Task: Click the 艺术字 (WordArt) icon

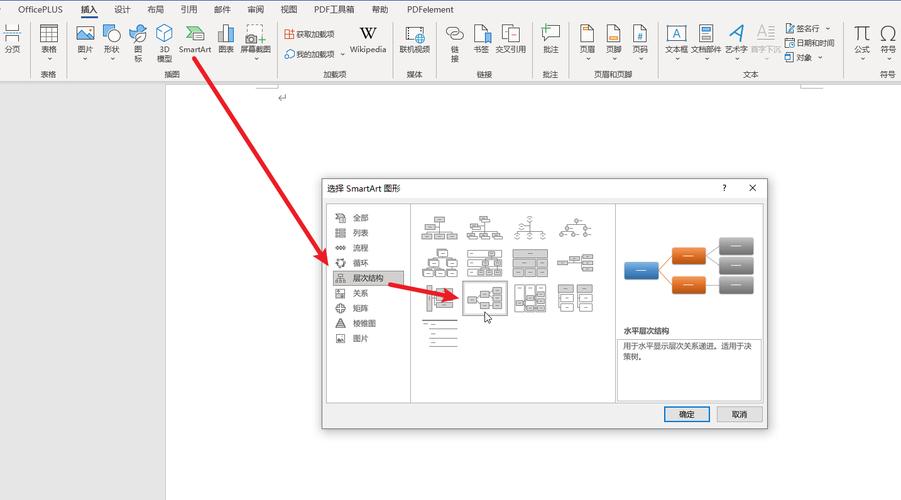Action: (x=736, y=40)
